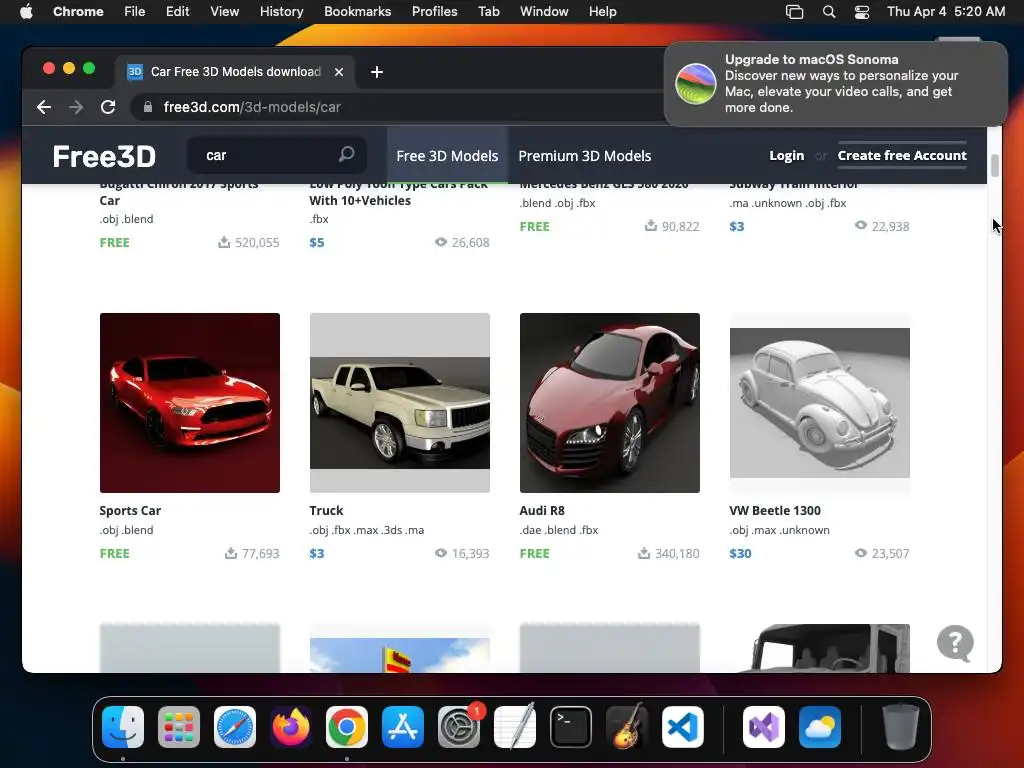Click the browser forward arrow
Screen dimensions: 1024x768
point(76,107)
